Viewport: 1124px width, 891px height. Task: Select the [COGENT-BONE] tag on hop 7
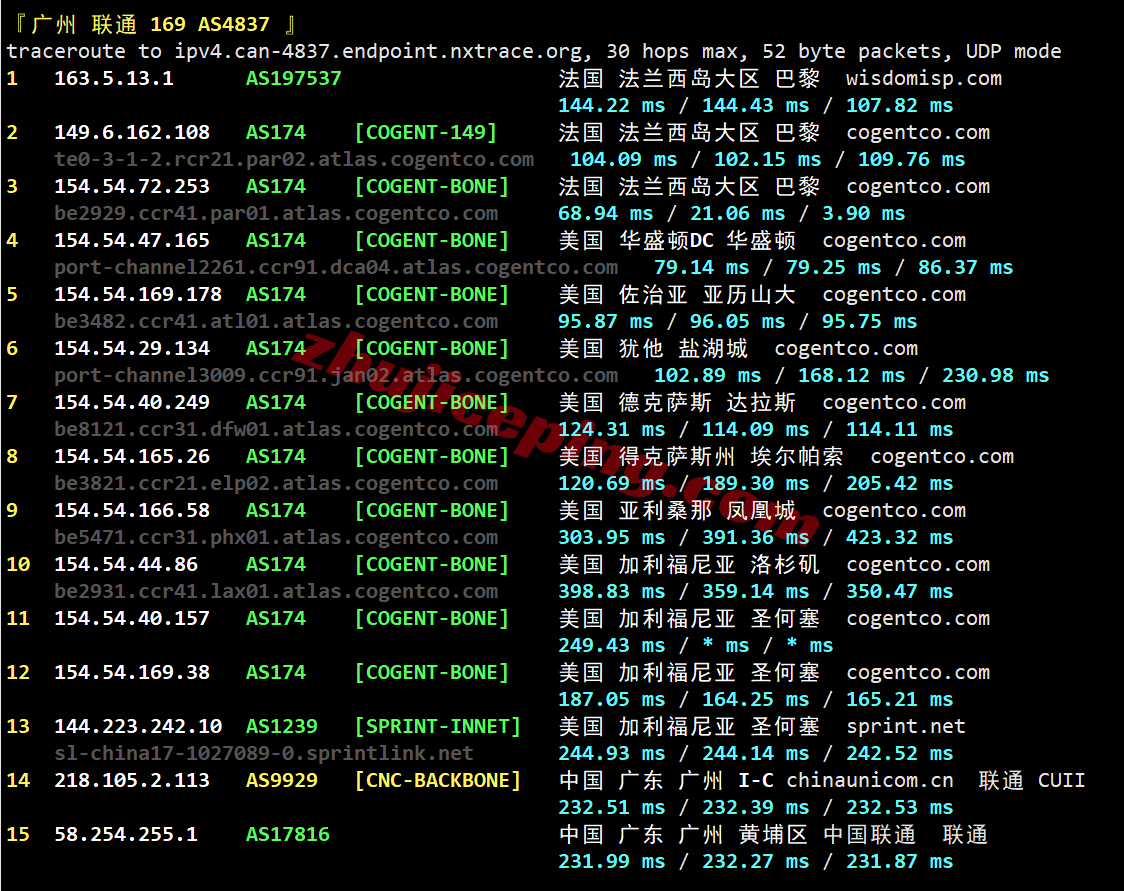(430, 402)
